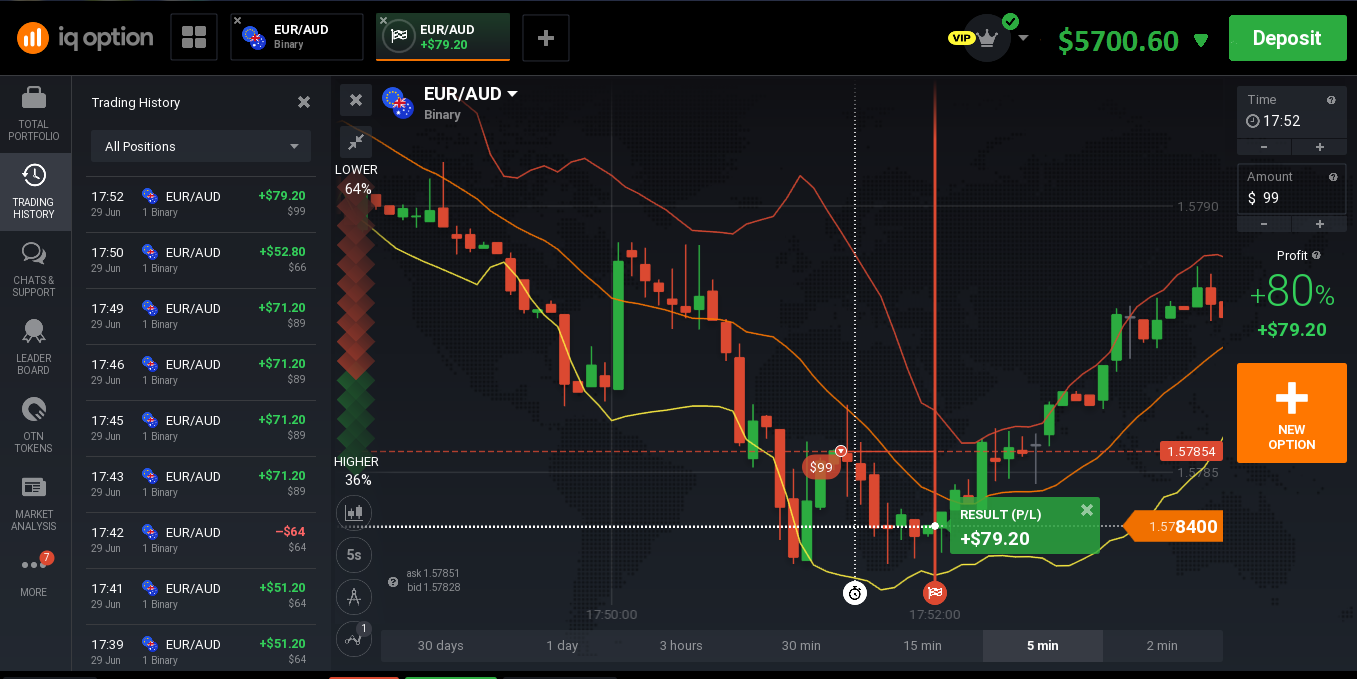Screen dimensions: 1357x679
Task: Select the 5 min chart range
Action: (x=1042, y=645)
